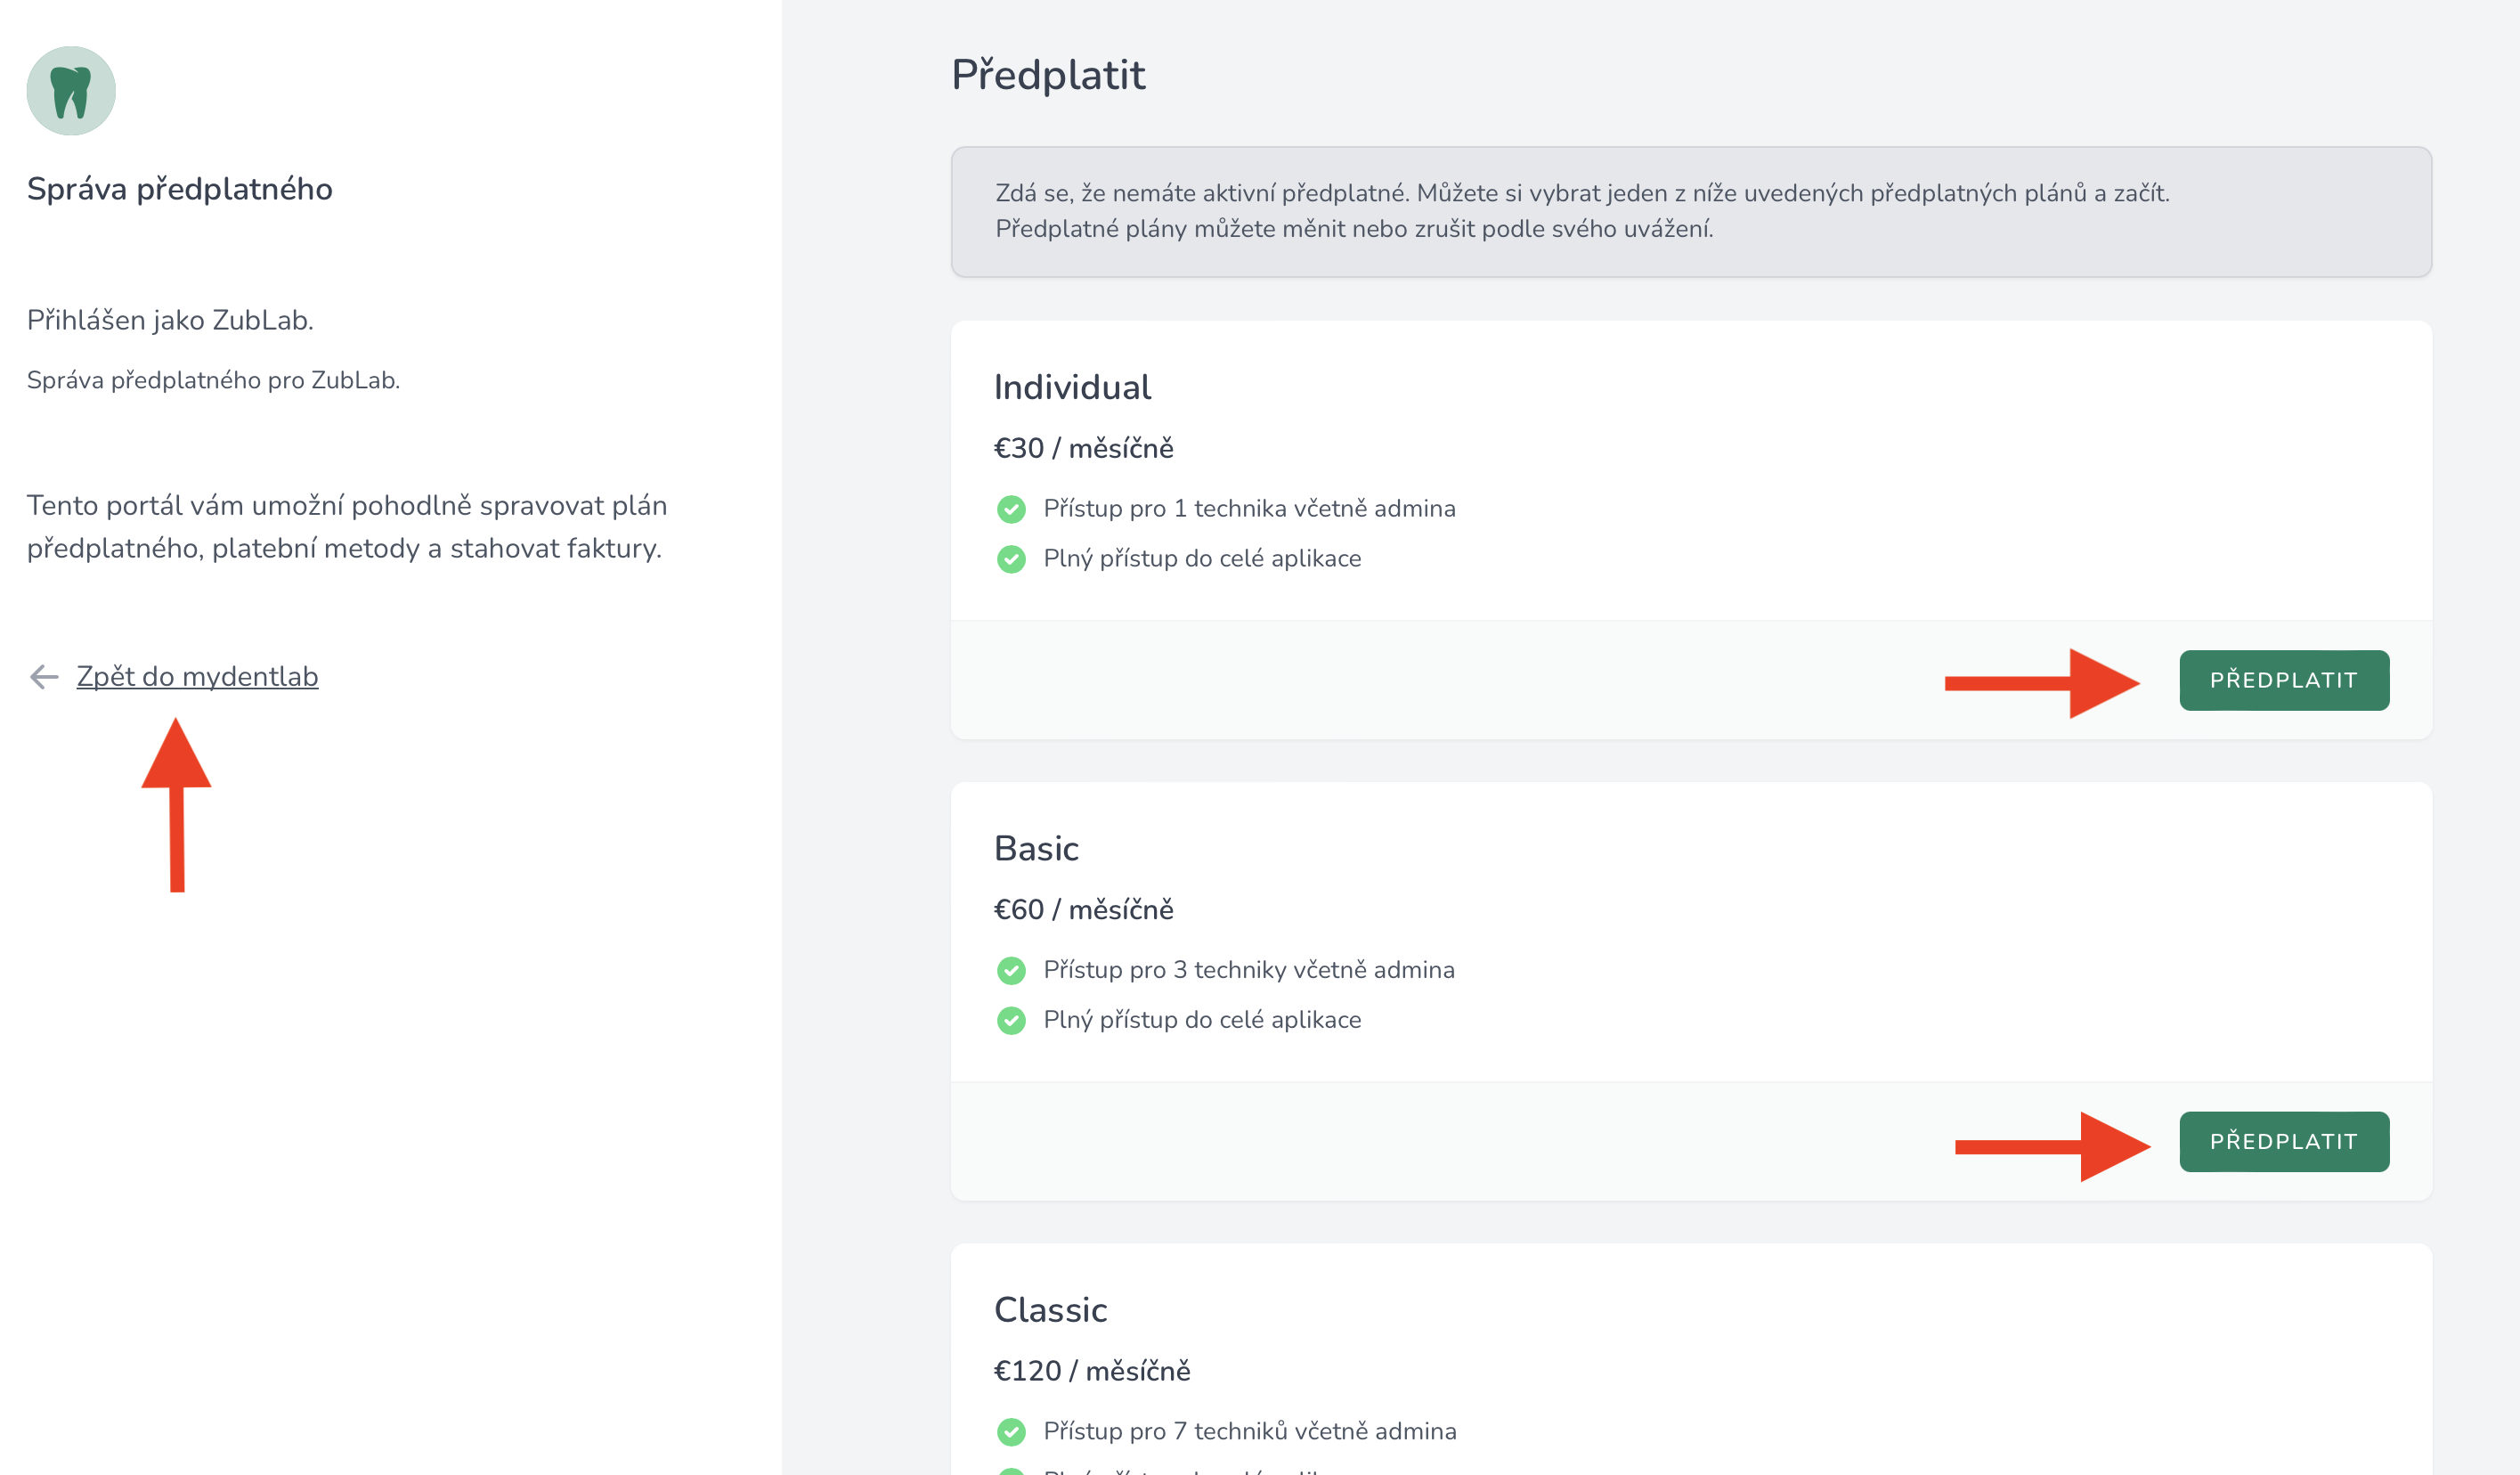Click the 'Předplatit' page heading
The width and height of the screenshot is (2520, 1475).
pos(1047,75)
